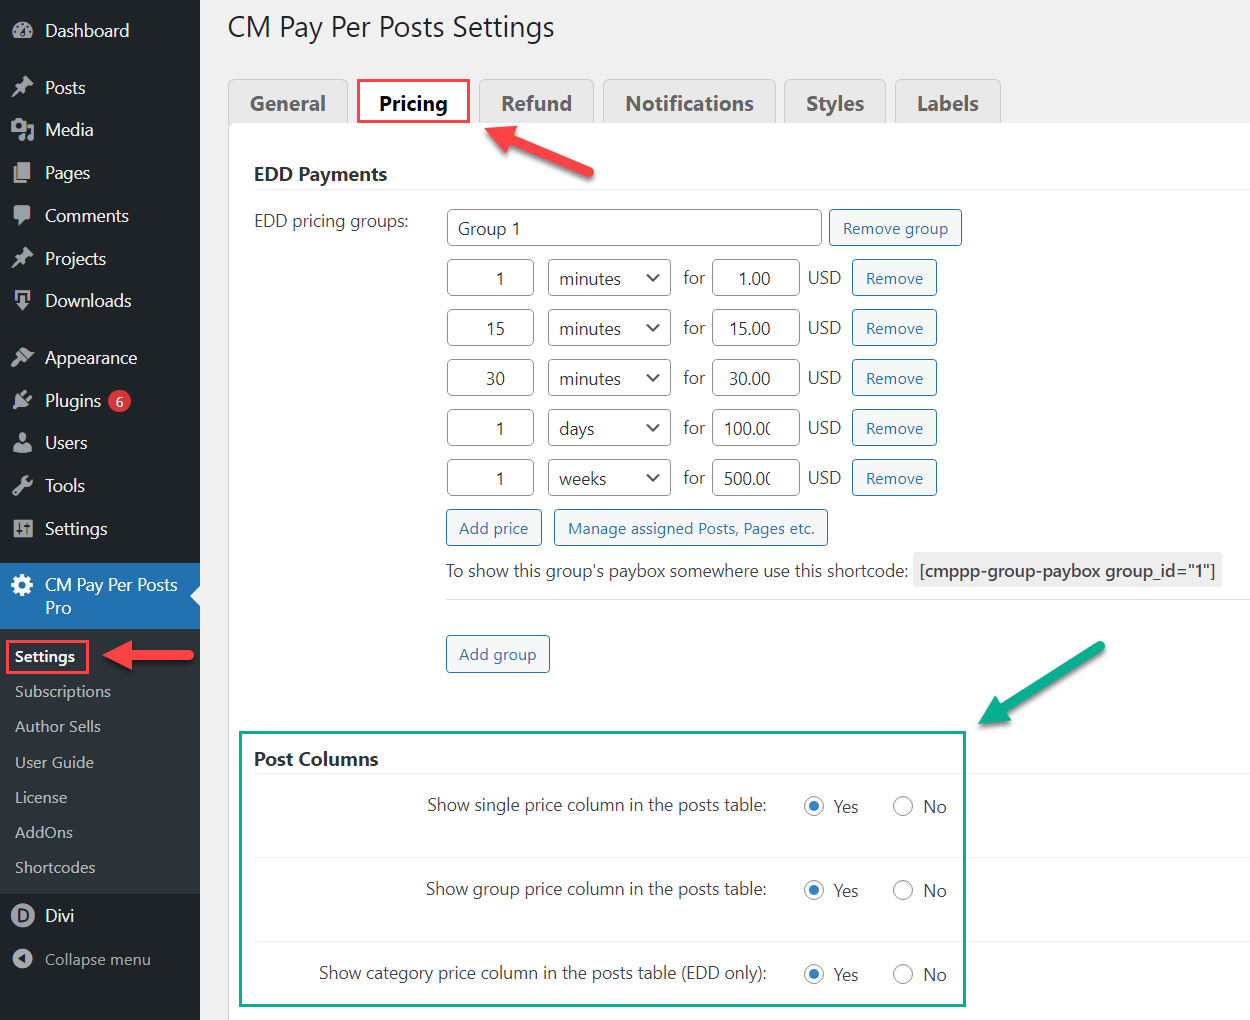Edit the 500.00 price field
Image resolution: width=1250 pixels, height=1020 pixels.
click(x=755, y=478)
